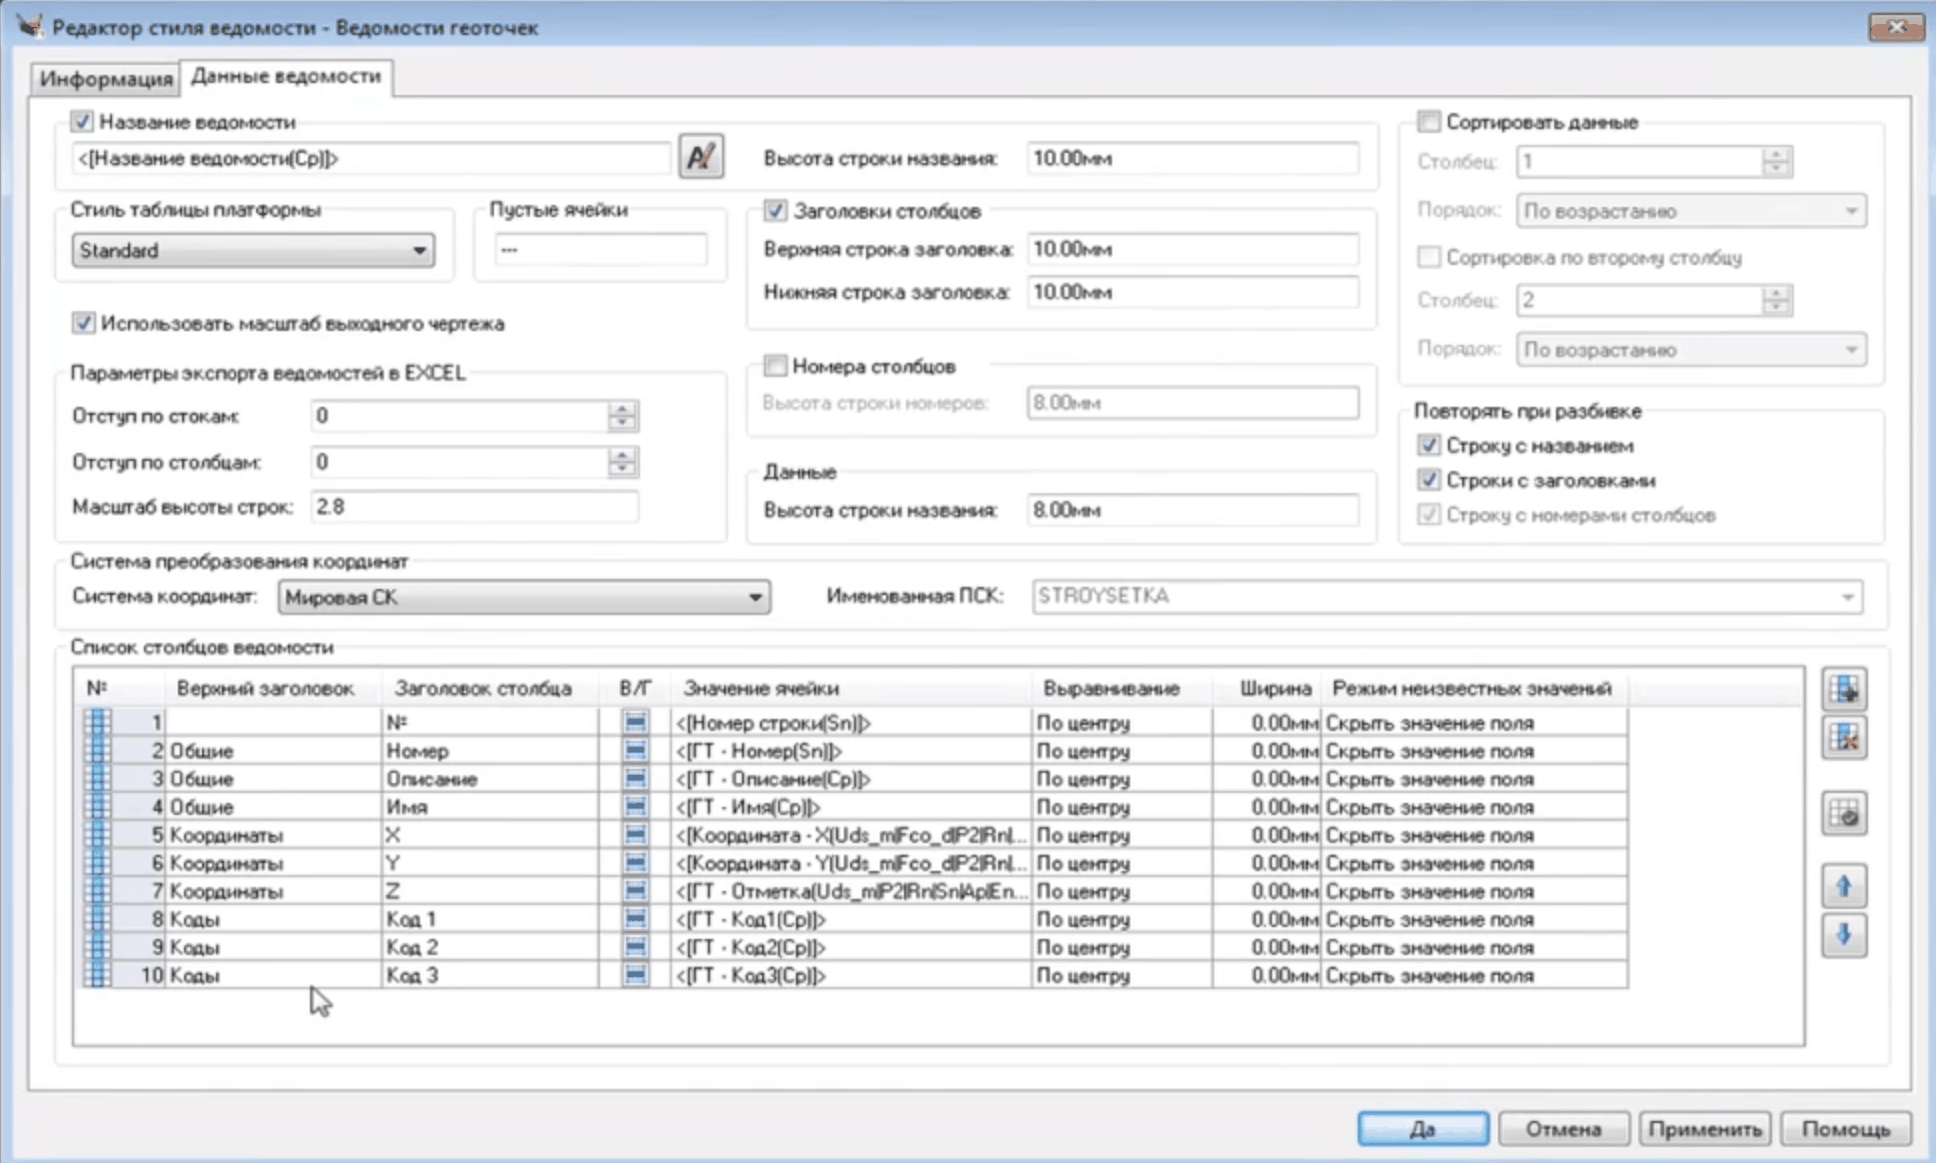Click table icon of row Имя
Image resolution: width=1936 pixels, height=1163 pixels.
click(97, 806)
